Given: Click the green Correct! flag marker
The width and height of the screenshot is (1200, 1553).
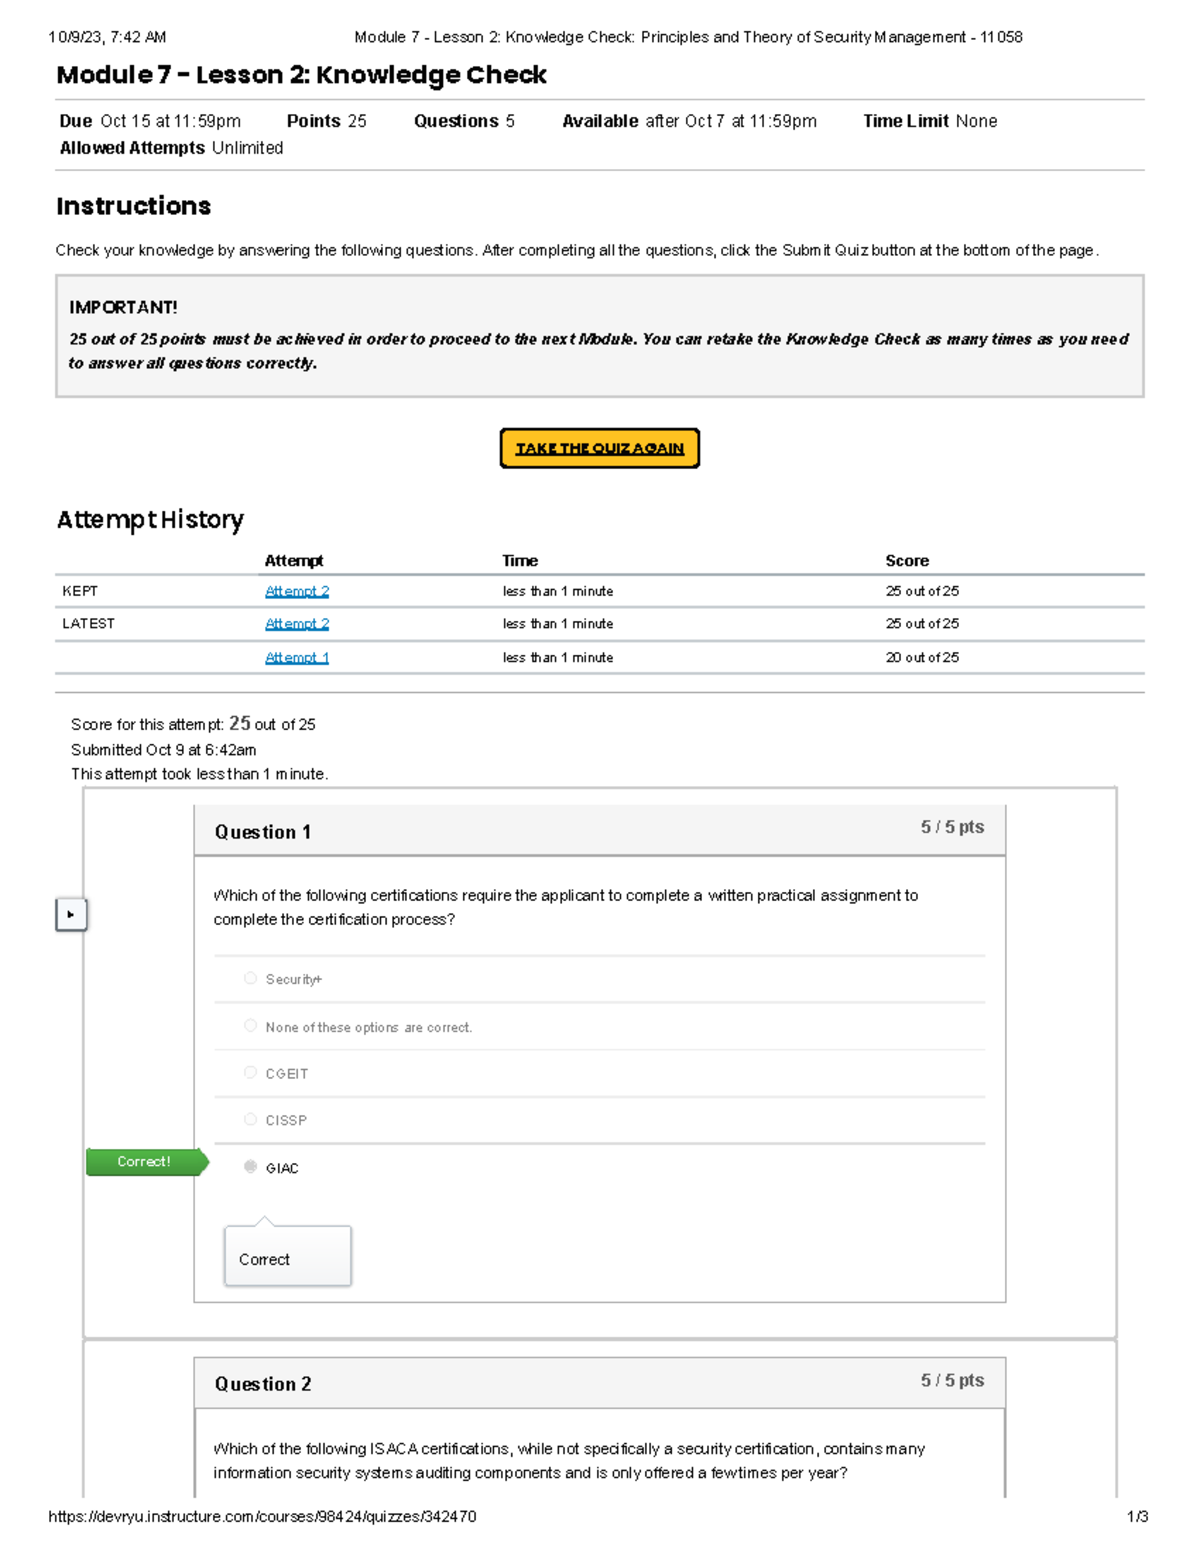Looking at the screenshot, I should click(x=145, y=1161).
